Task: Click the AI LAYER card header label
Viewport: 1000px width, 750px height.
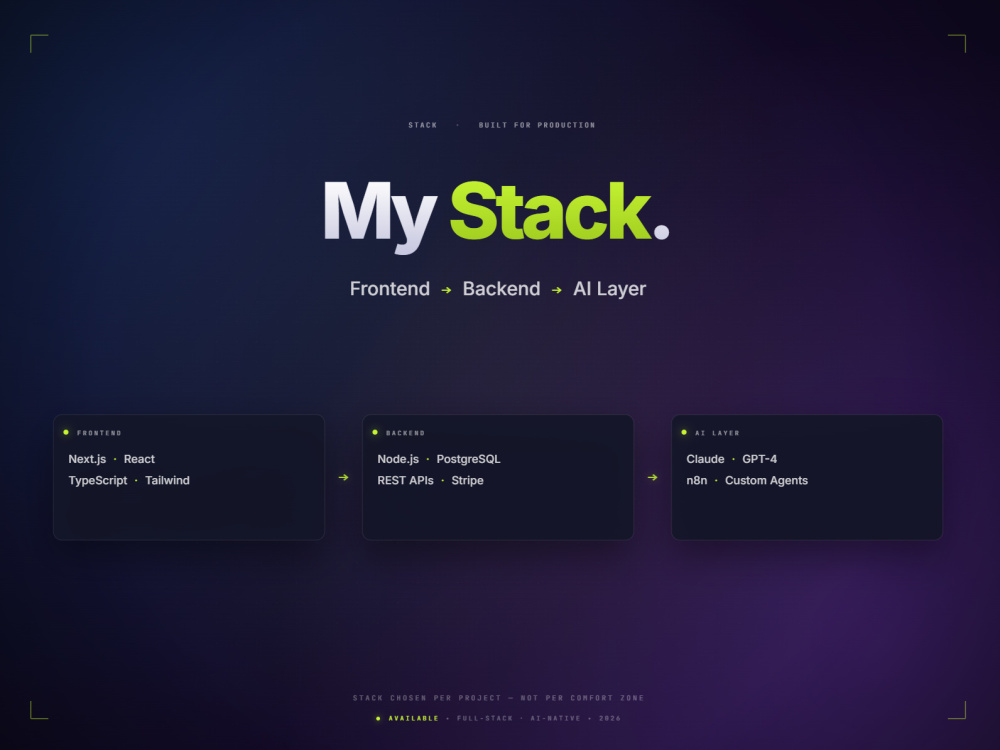Action: coord(717,433)
